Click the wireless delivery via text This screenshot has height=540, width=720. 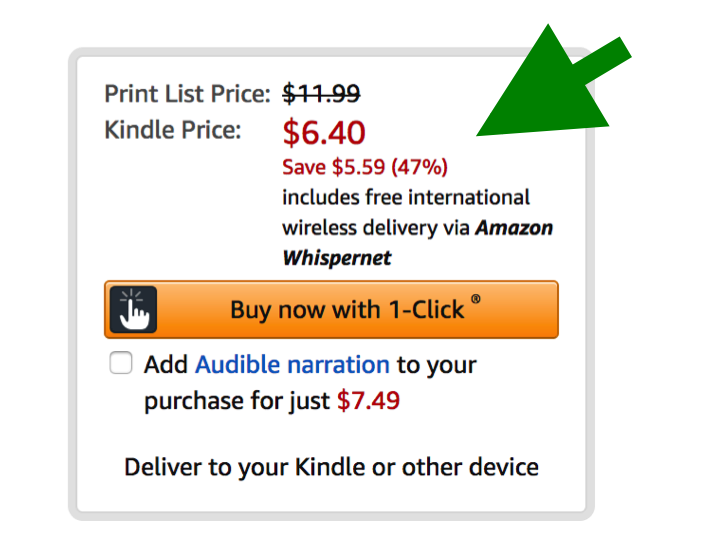click(376, 228)
